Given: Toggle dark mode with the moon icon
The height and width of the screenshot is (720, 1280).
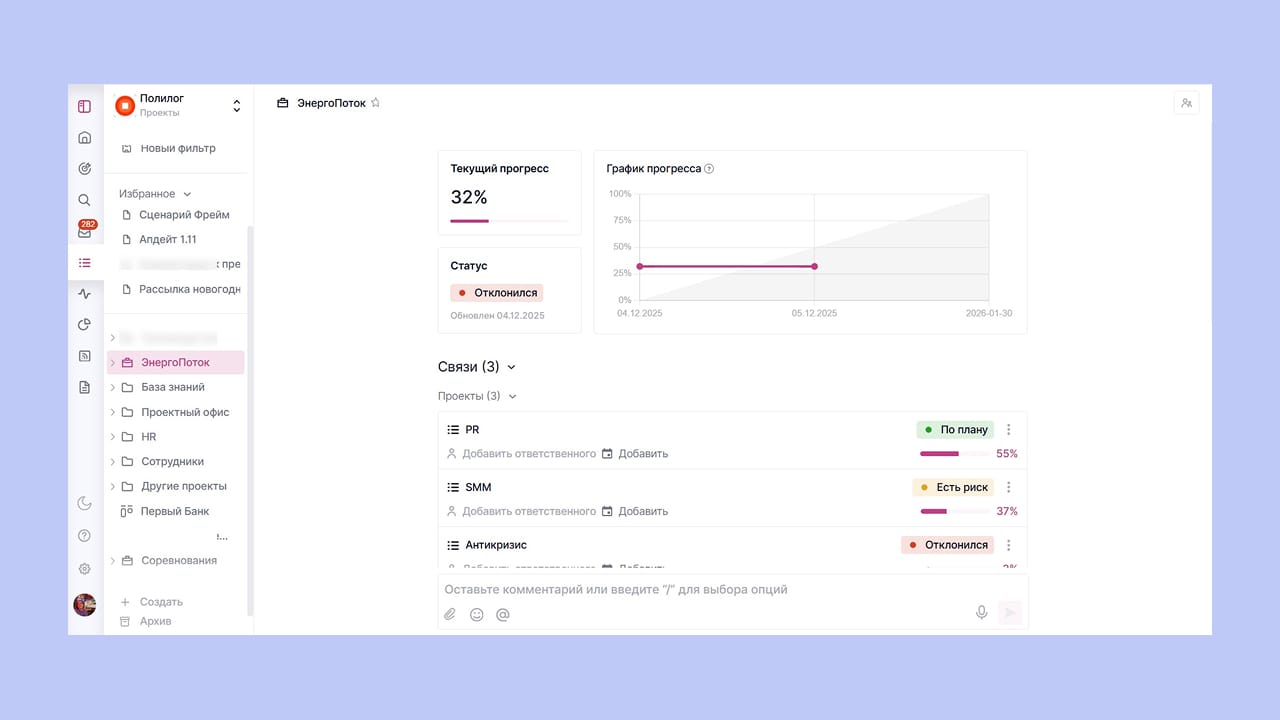Looking at the screenshot, I should (x=85, y=503).
